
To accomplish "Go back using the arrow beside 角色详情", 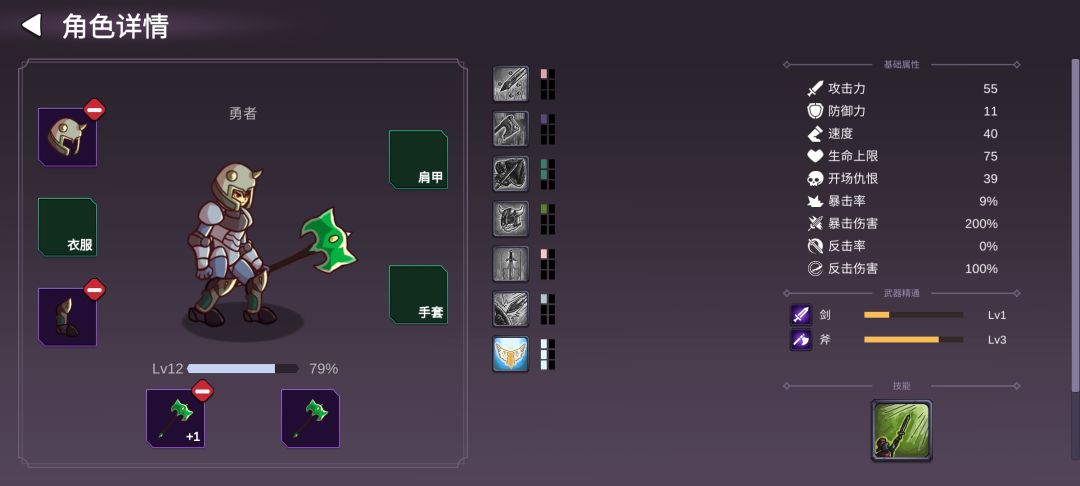I will point(31,25).
